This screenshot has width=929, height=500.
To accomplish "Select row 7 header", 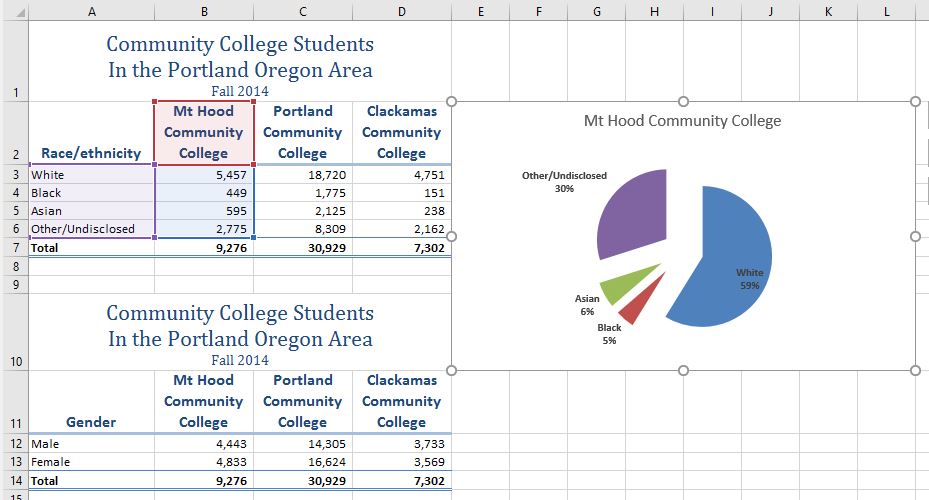I will pyautogui.click(x=15, y=248).
